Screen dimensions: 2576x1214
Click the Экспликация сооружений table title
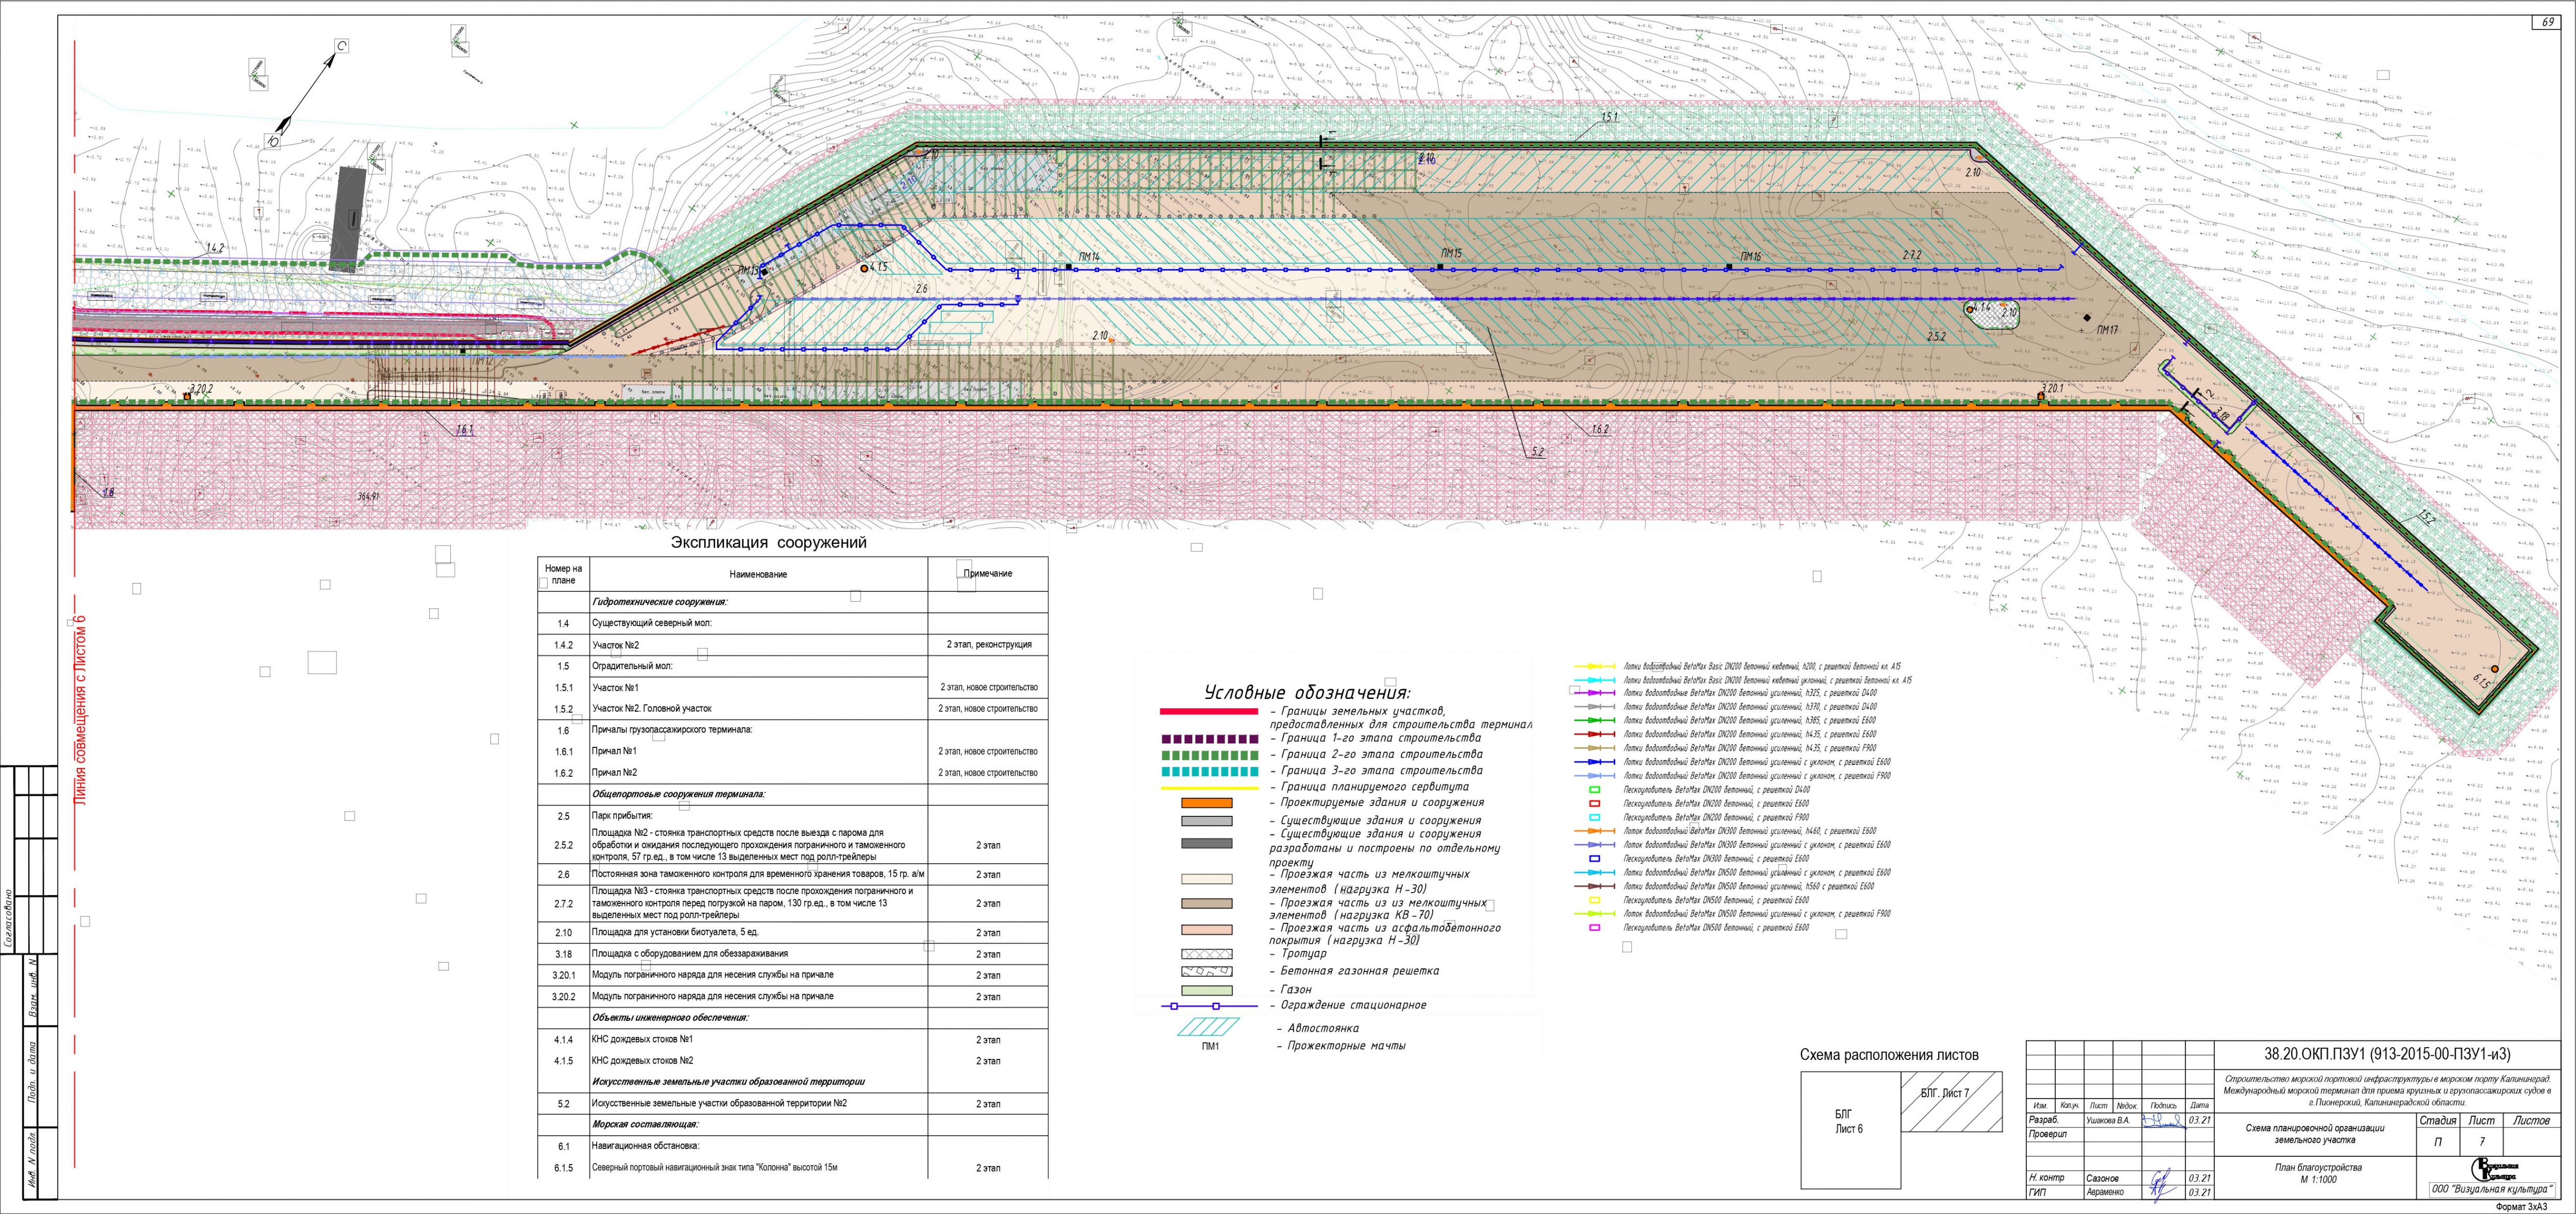coord(768,543)
